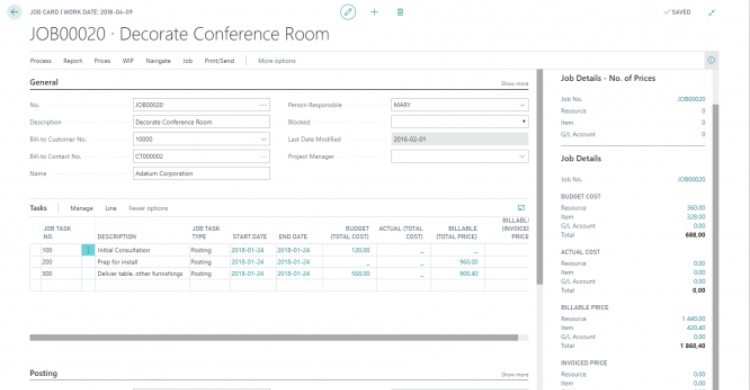This screenshot has height=390, width=750.
Task: Open the Navigate menu
Action: coord(158,61)
